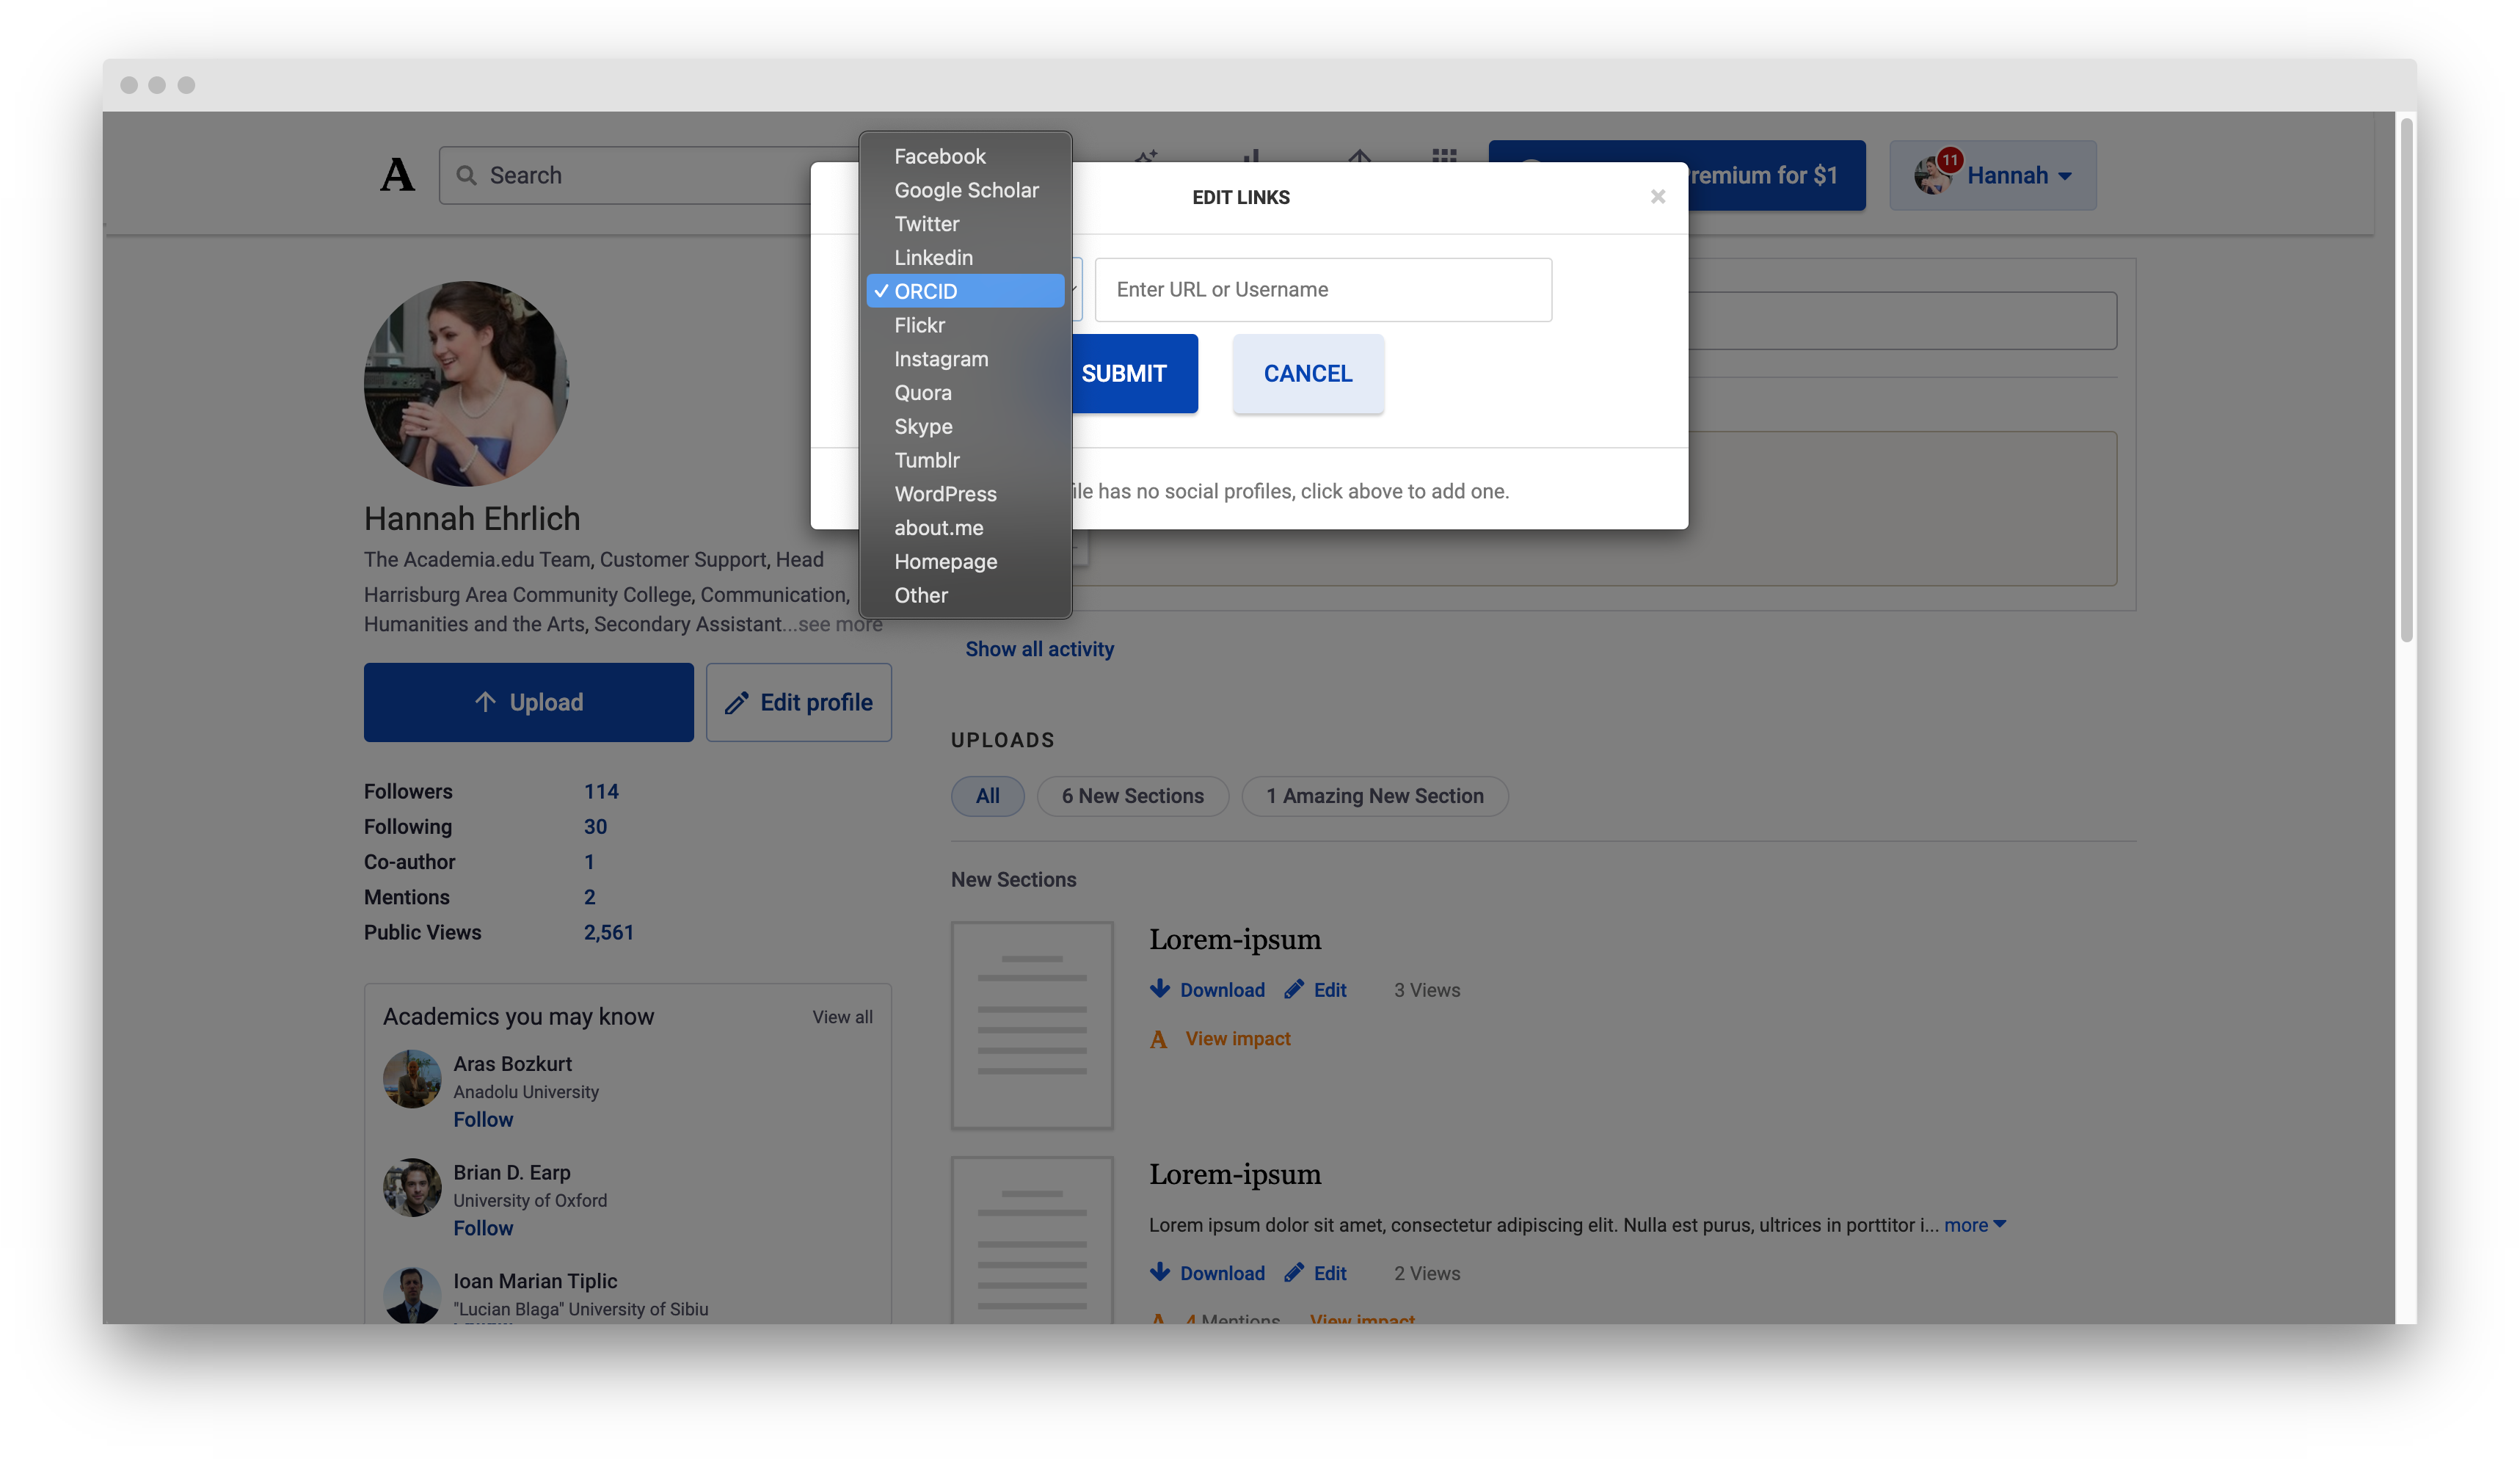Click the search magnifier icon
This screenshot has height=1471, width=2520.
pos(468,175)
